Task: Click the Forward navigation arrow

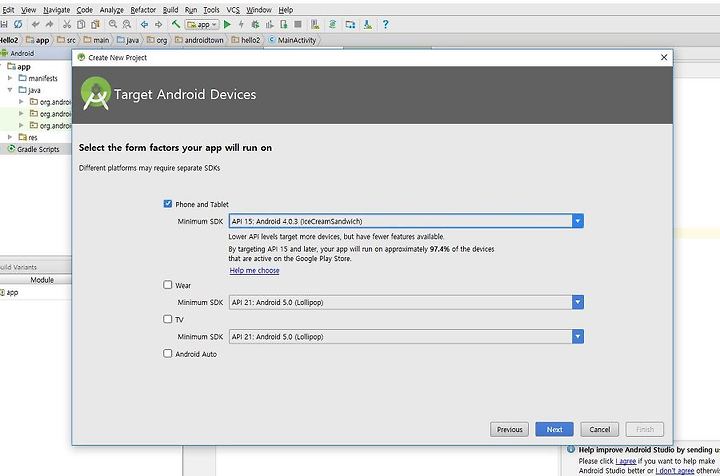Action: click(x=158, y=24)
